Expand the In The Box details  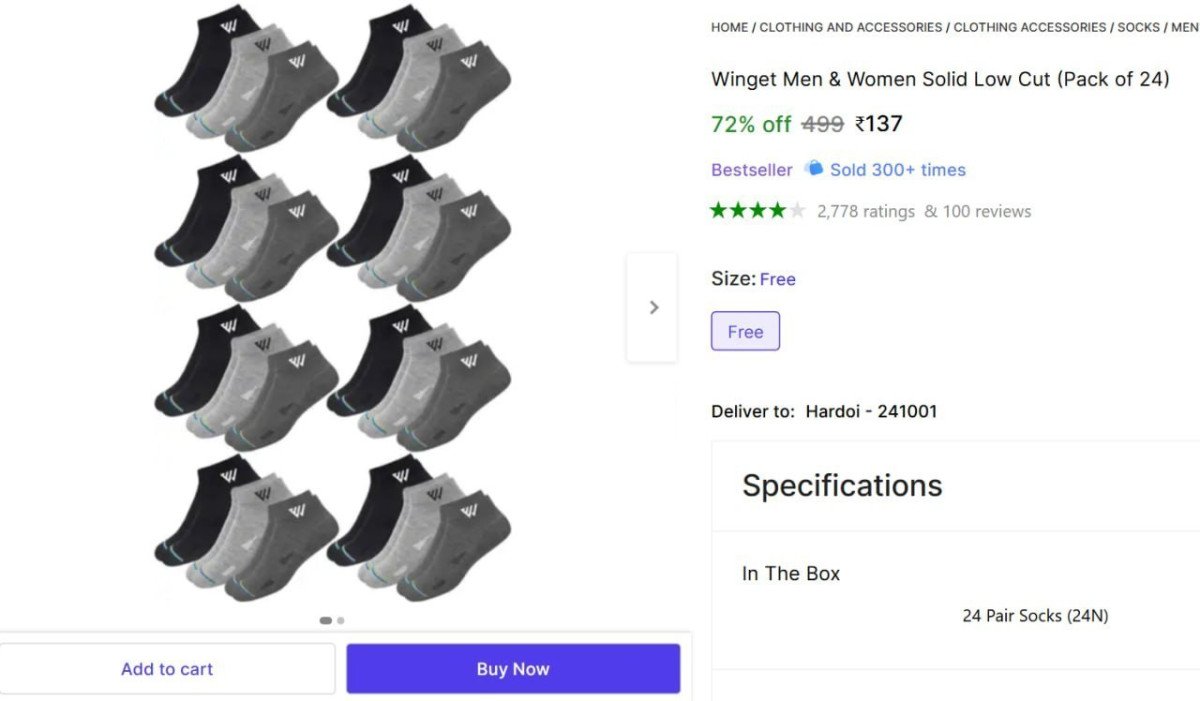click(791, 573)
